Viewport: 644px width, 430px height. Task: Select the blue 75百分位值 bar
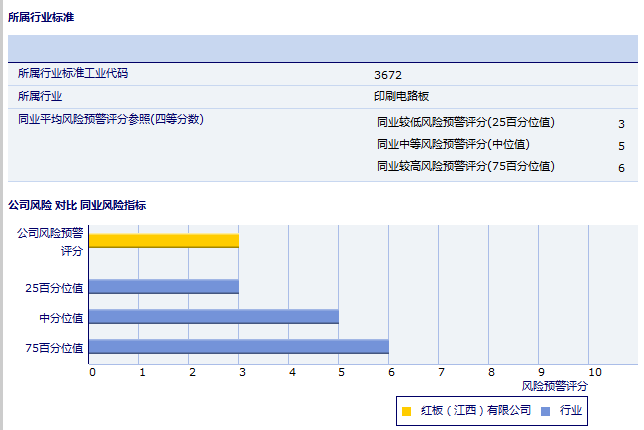pyautogui.click(x=239, y=347)
